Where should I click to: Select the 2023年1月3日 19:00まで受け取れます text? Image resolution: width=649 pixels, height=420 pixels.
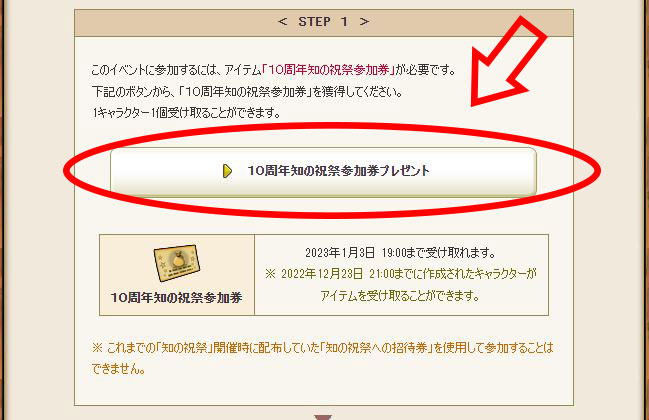pos(400,252)
